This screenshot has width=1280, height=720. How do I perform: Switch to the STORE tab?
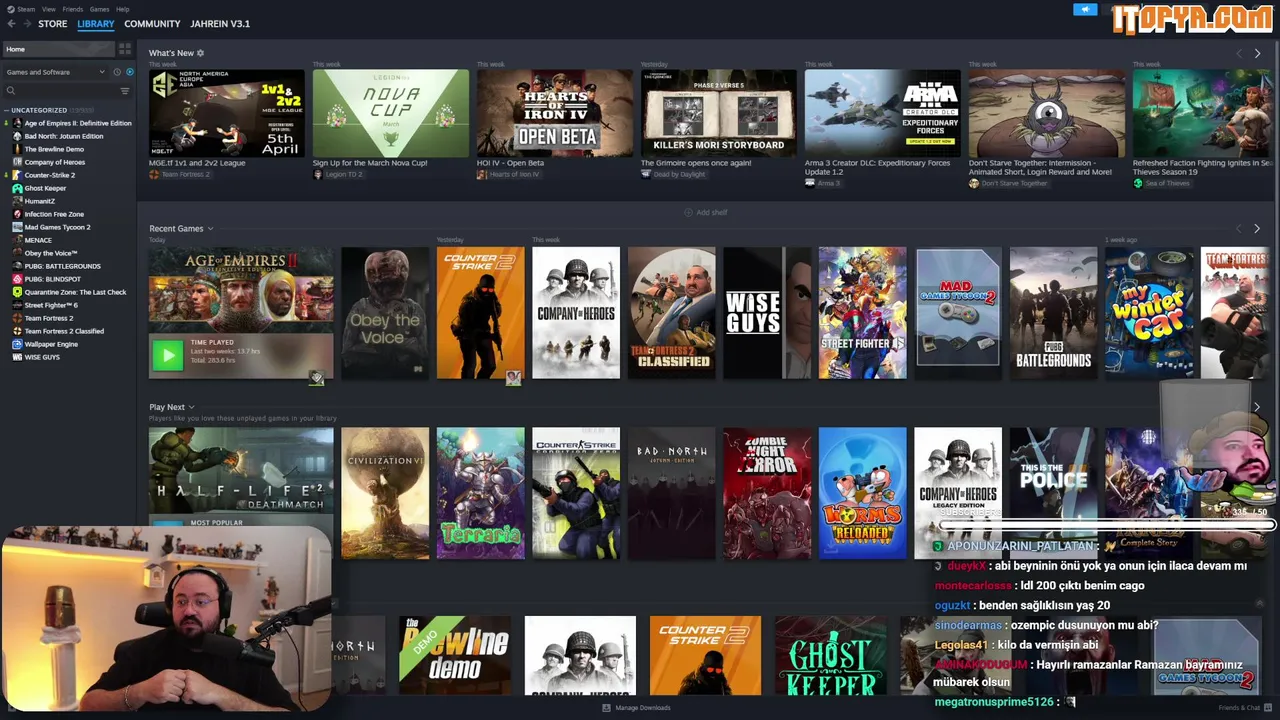coord(53,23)
